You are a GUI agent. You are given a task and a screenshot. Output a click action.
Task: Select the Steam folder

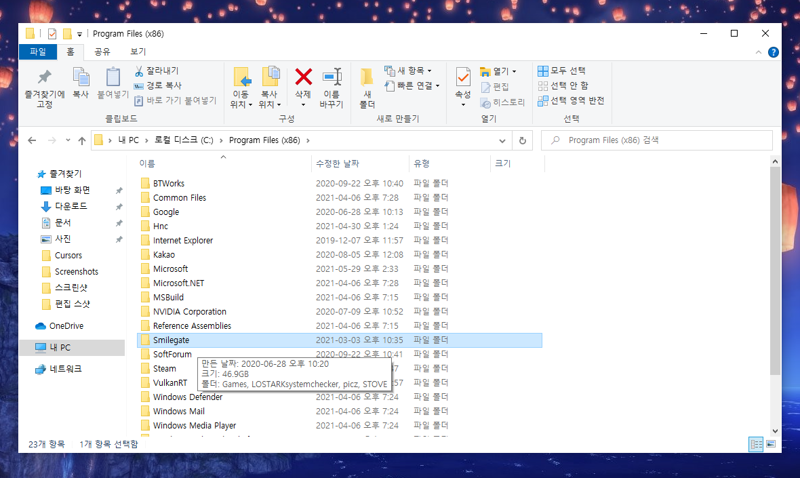164,368
